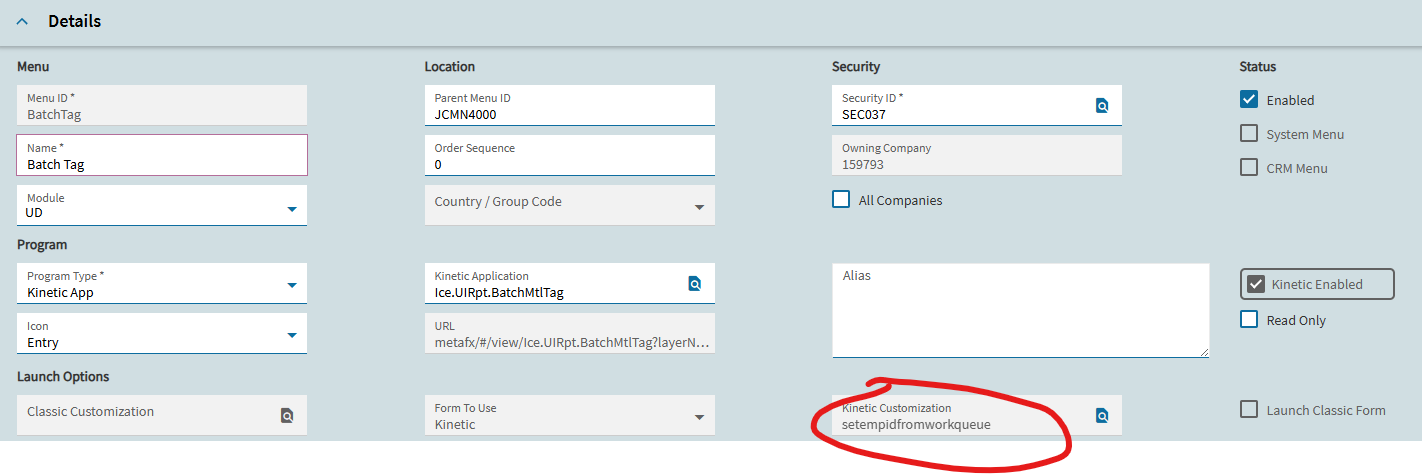The width and height of the screenshot is (1422, 474).
Task: Check the CRM Menu checkbox
Action: pyautogui.click(x=1249, y=167)
